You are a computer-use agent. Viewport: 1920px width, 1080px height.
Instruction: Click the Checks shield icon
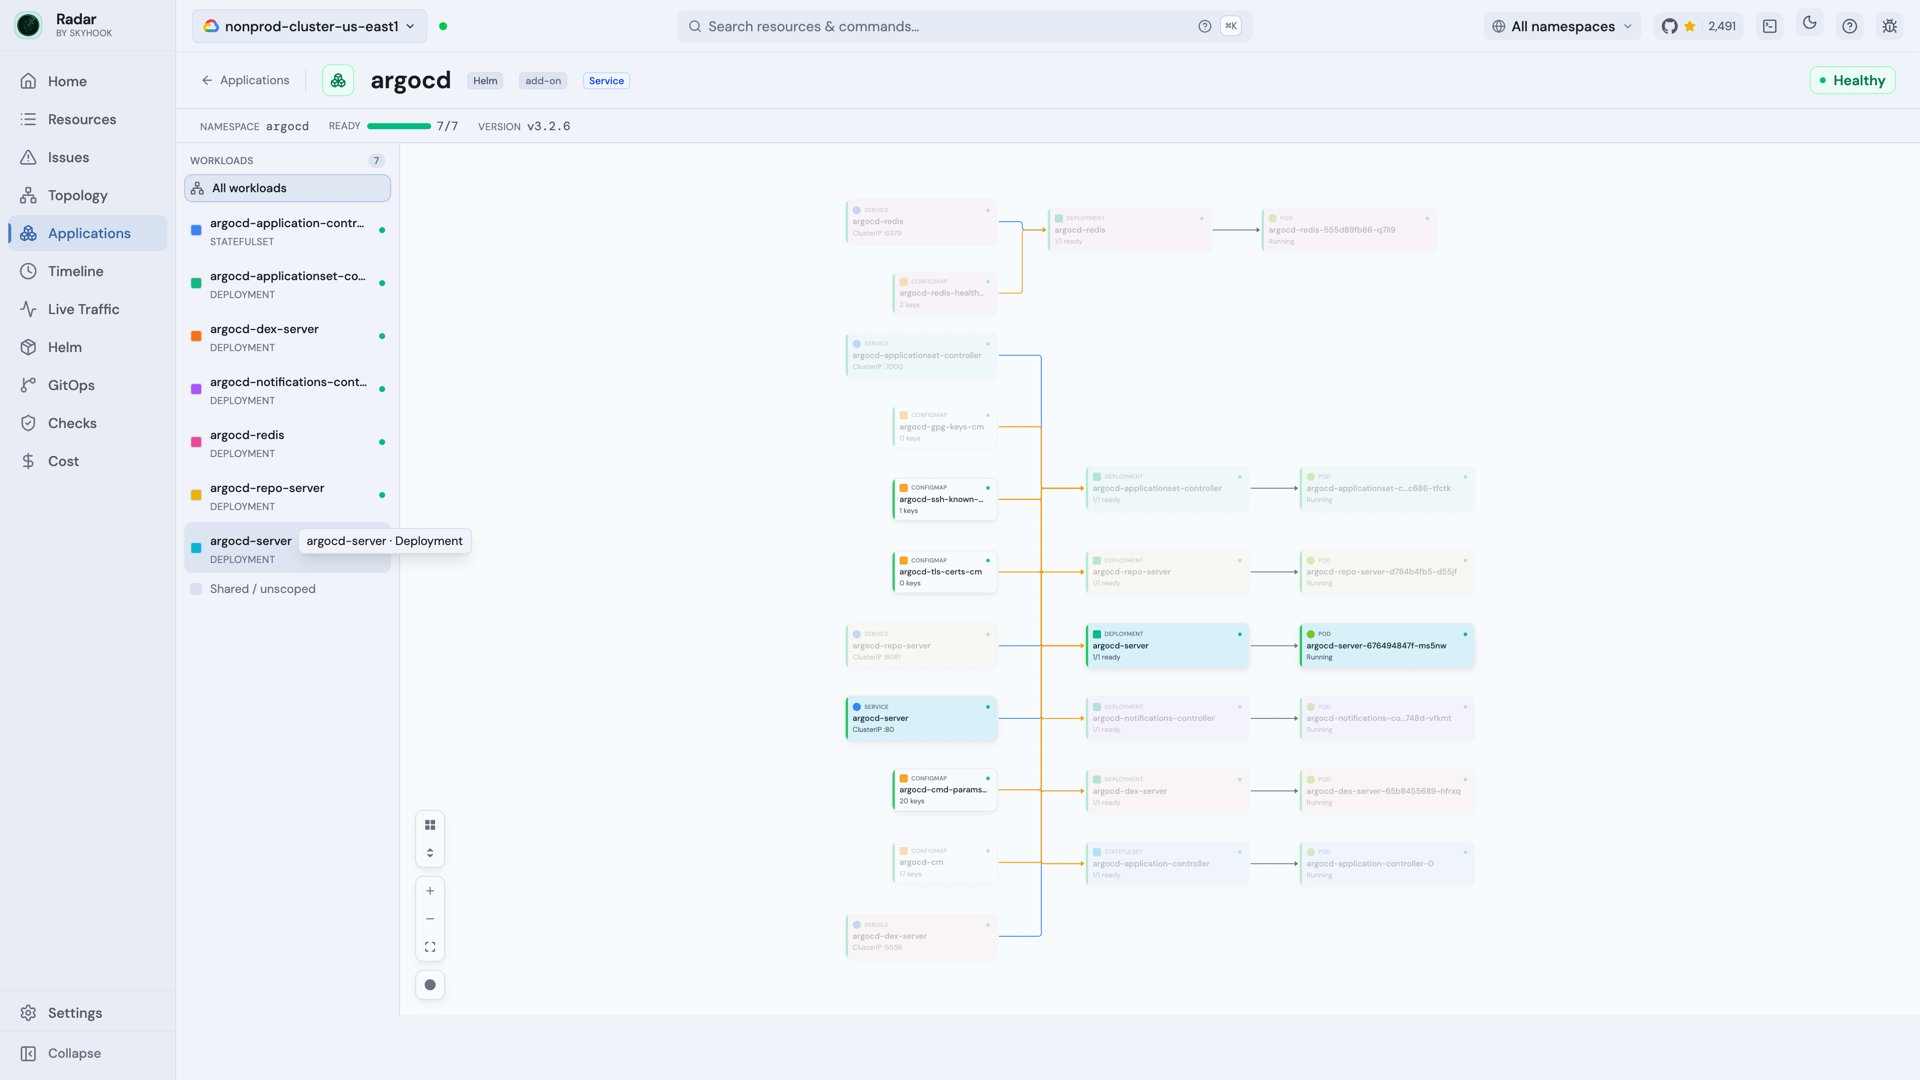[28, 423]
